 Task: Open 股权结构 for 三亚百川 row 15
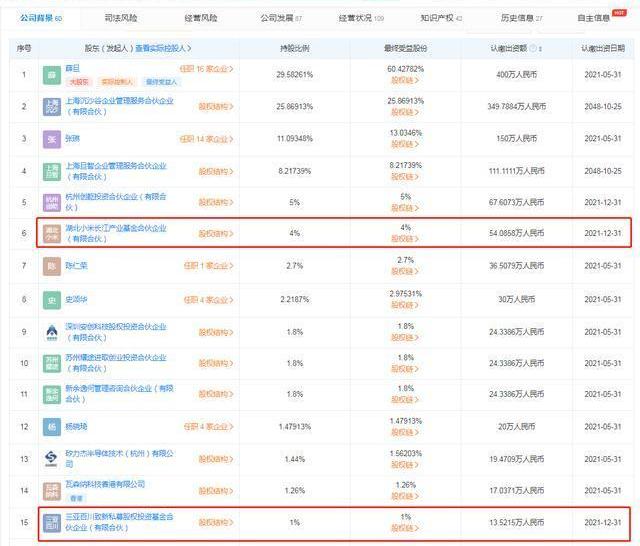pos(216,522)
